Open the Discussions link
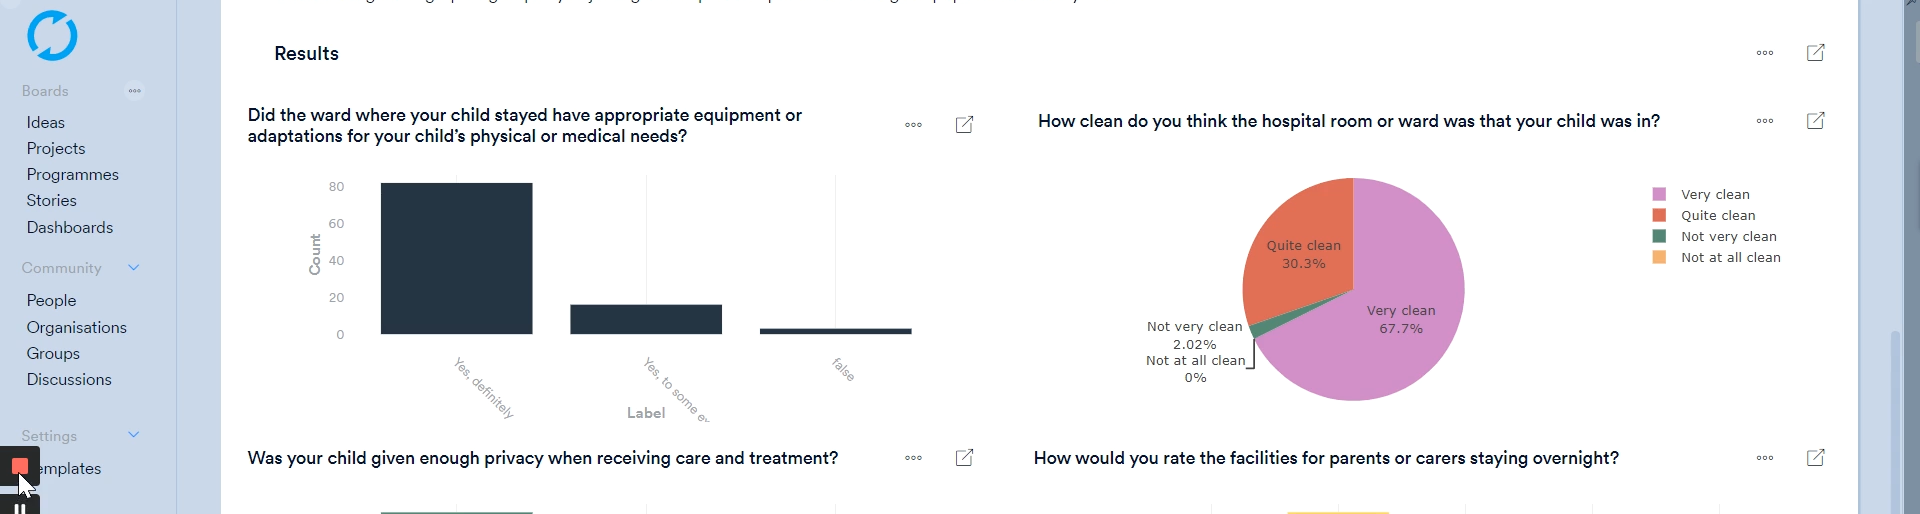This screenshot has height=514, width=1920. pyautogui.click(x=69, y=379)
